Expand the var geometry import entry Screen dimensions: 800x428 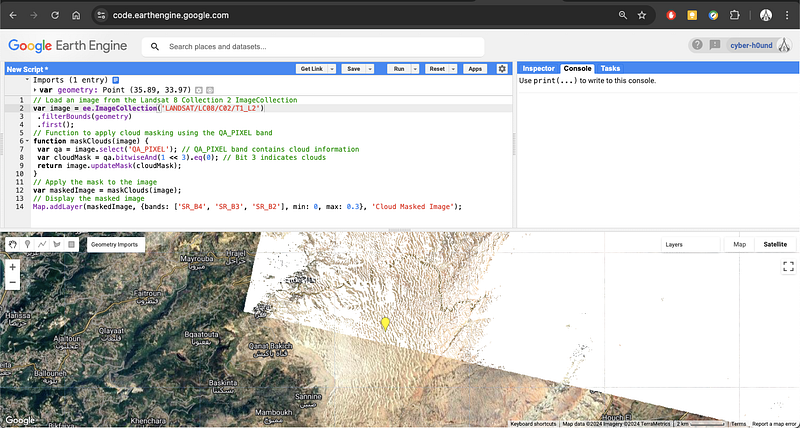35,90
